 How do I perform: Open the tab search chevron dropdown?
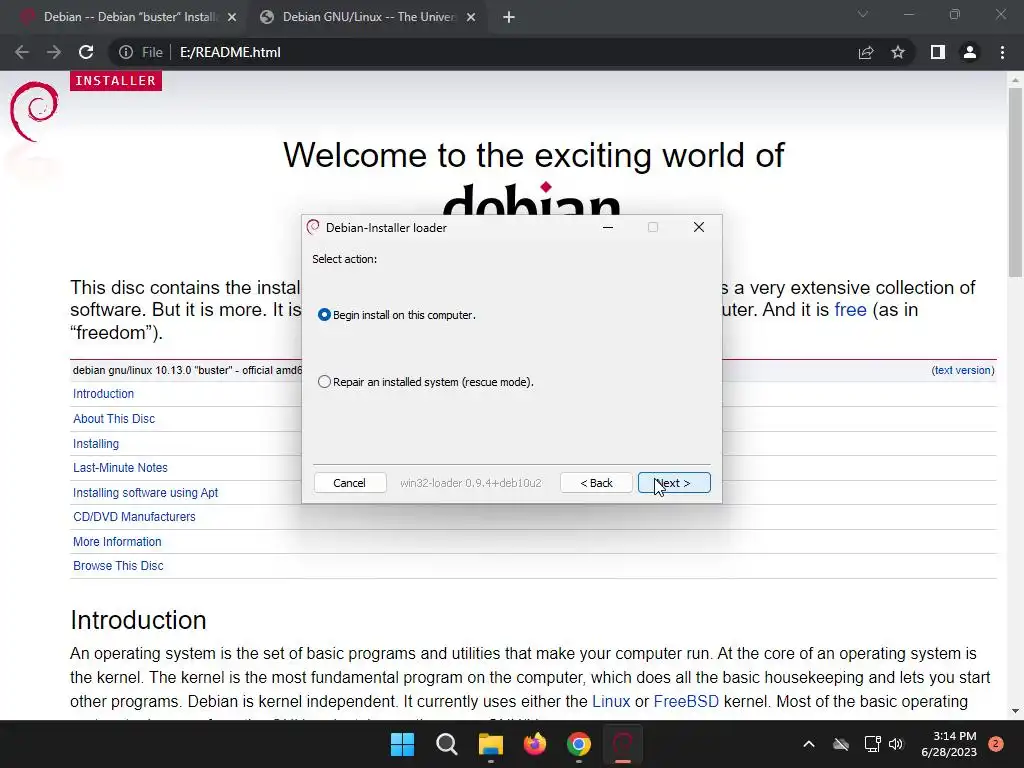863,14
